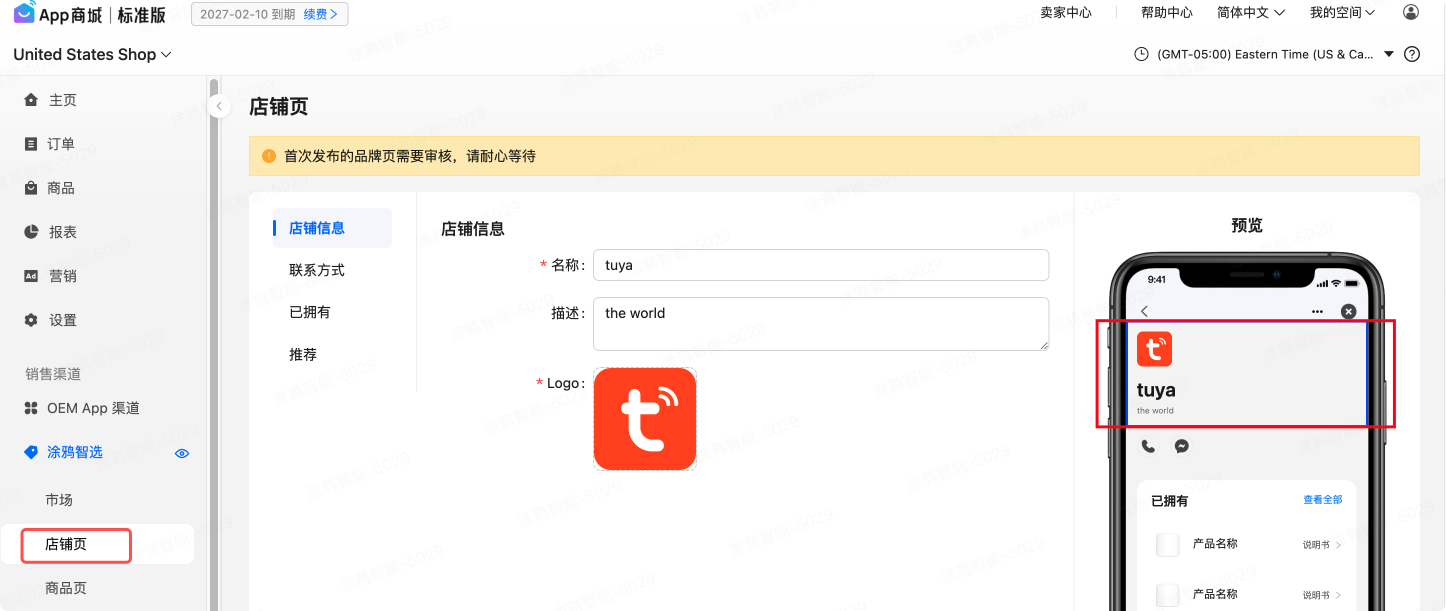This screenshot has width=1446, height=611.
Task: Click small tuya logo in phone preview
Action: coord(1154,349)
